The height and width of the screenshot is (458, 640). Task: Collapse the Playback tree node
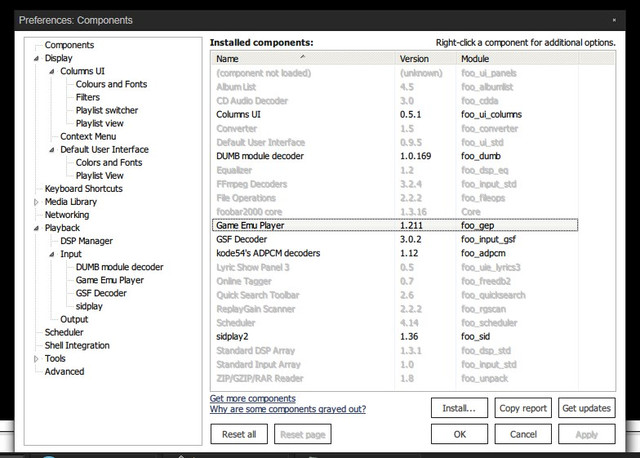(x=36, y=228)
